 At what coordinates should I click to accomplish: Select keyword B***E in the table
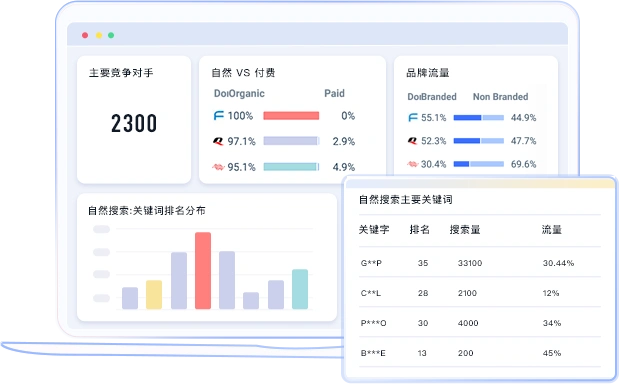pyautogui.click(x=373, y=353)
